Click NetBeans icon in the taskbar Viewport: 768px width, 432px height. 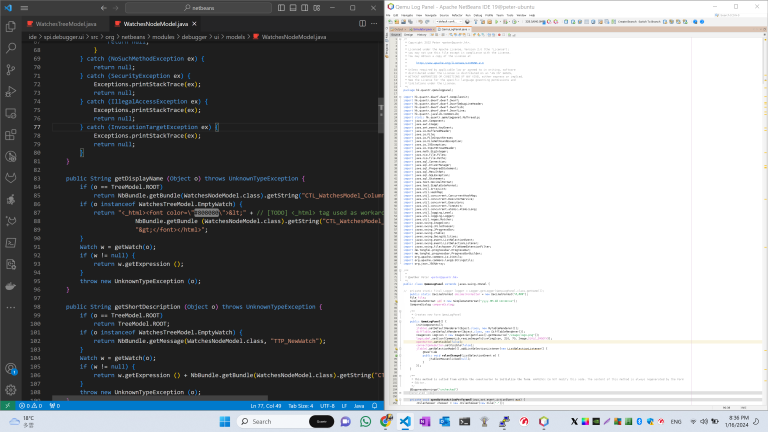pos(544,421)
